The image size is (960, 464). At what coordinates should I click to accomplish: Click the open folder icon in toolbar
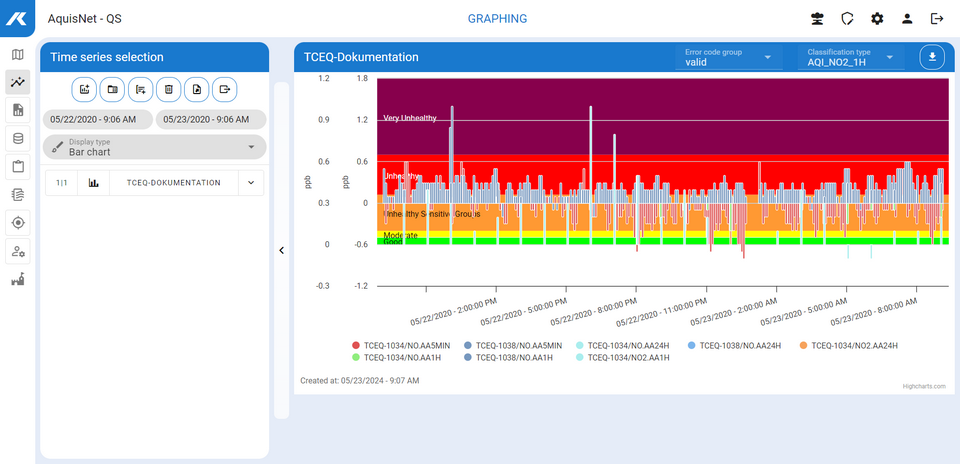tap(113, 90)
